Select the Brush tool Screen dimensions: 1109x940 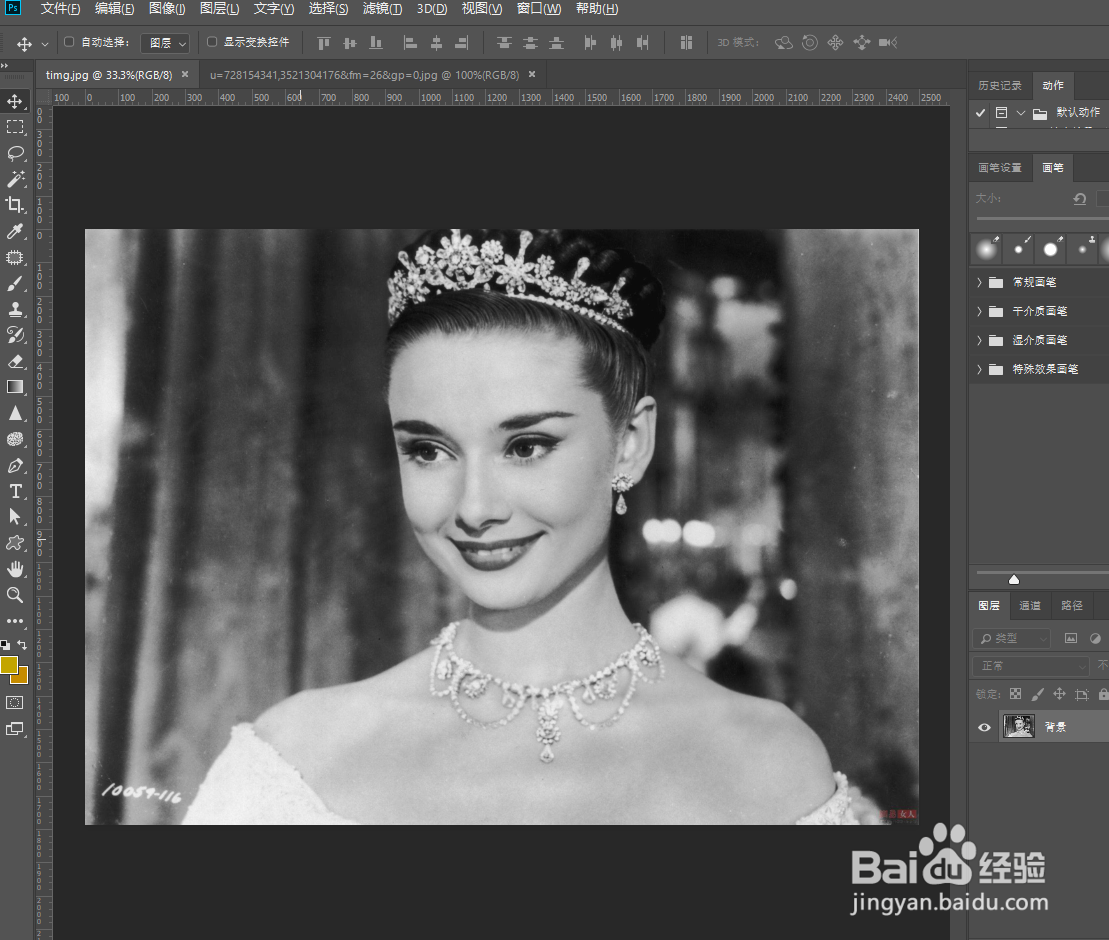point(15,284)
